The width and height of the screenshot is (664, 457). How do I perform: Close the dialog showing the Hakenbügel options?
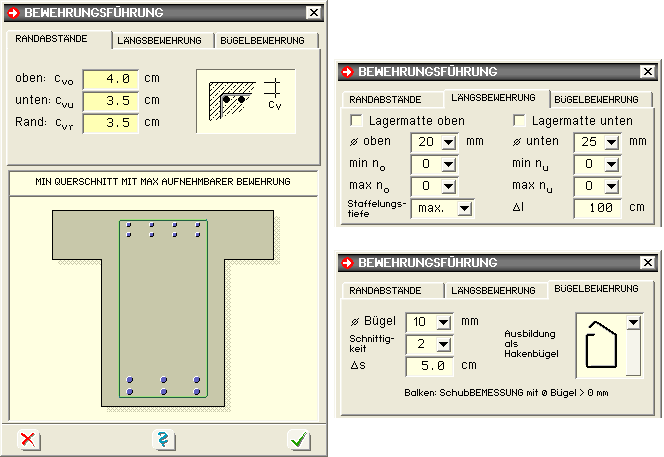click(x=650, y=263)
